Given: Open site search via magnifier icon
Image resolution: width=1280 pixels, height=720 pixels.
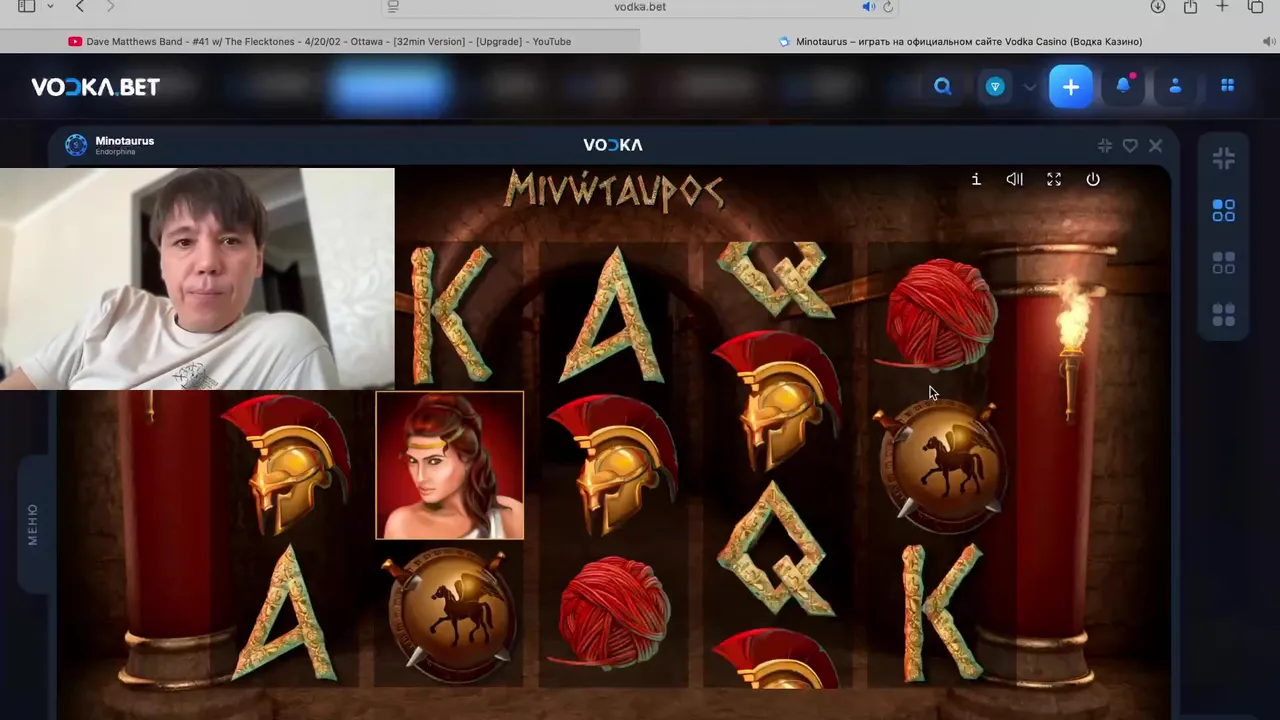Looking at the screenshot, I should (x=943, y=86).
